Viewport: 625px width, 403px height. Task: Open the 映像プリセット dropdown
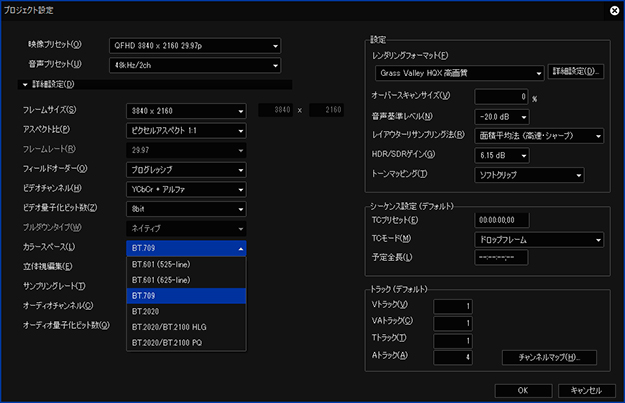coord(195,46)
